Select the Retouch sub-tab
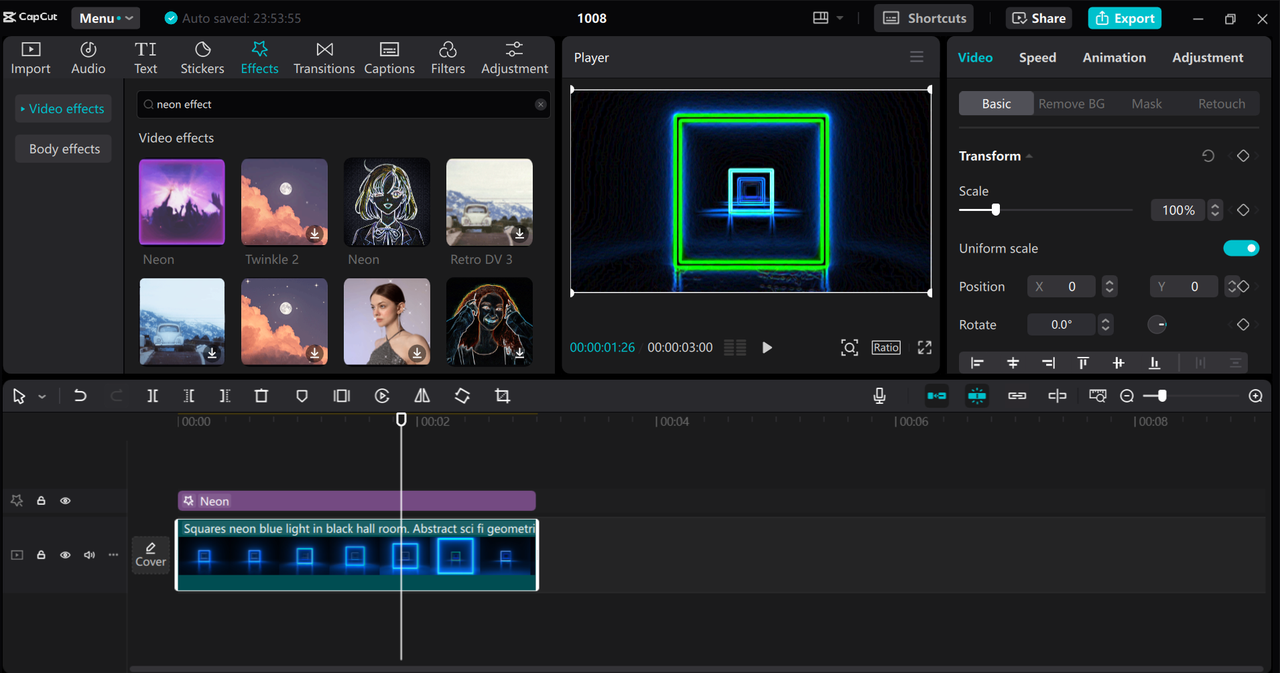The width and height of the screenshot is (1280, 673). click(x=1221, y=103)
